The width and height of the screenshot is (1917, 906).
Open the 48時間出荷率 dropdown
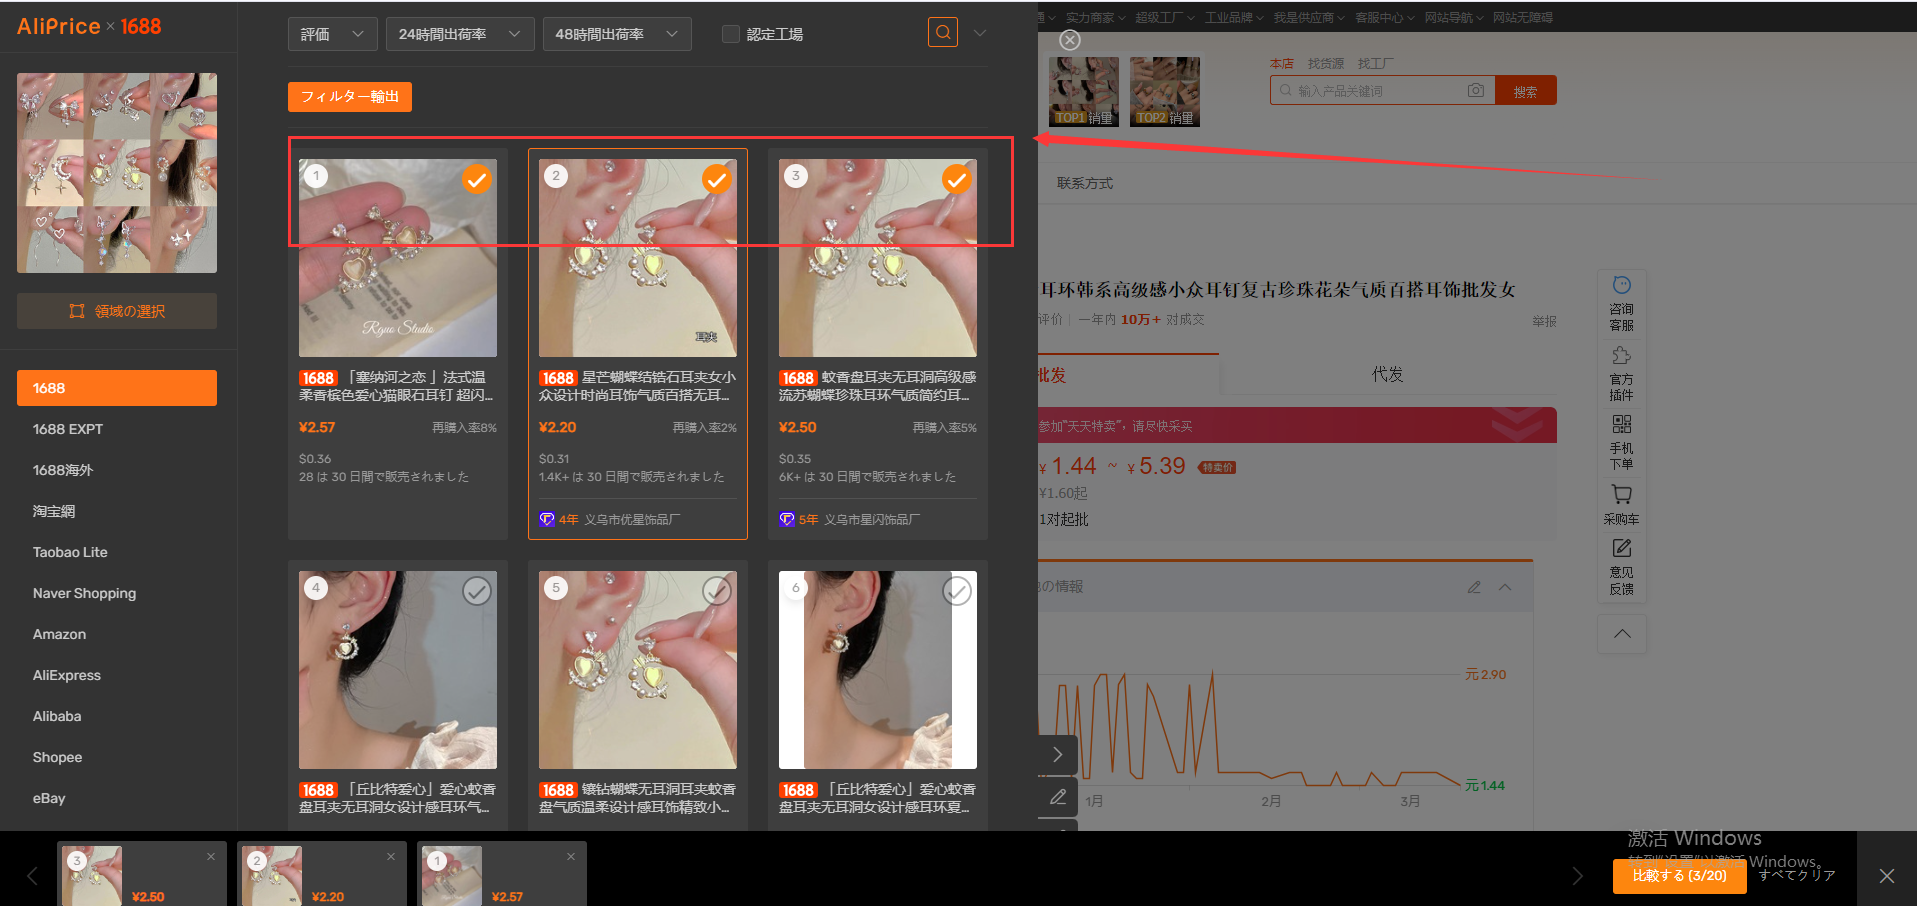click(x=617, y=34)
